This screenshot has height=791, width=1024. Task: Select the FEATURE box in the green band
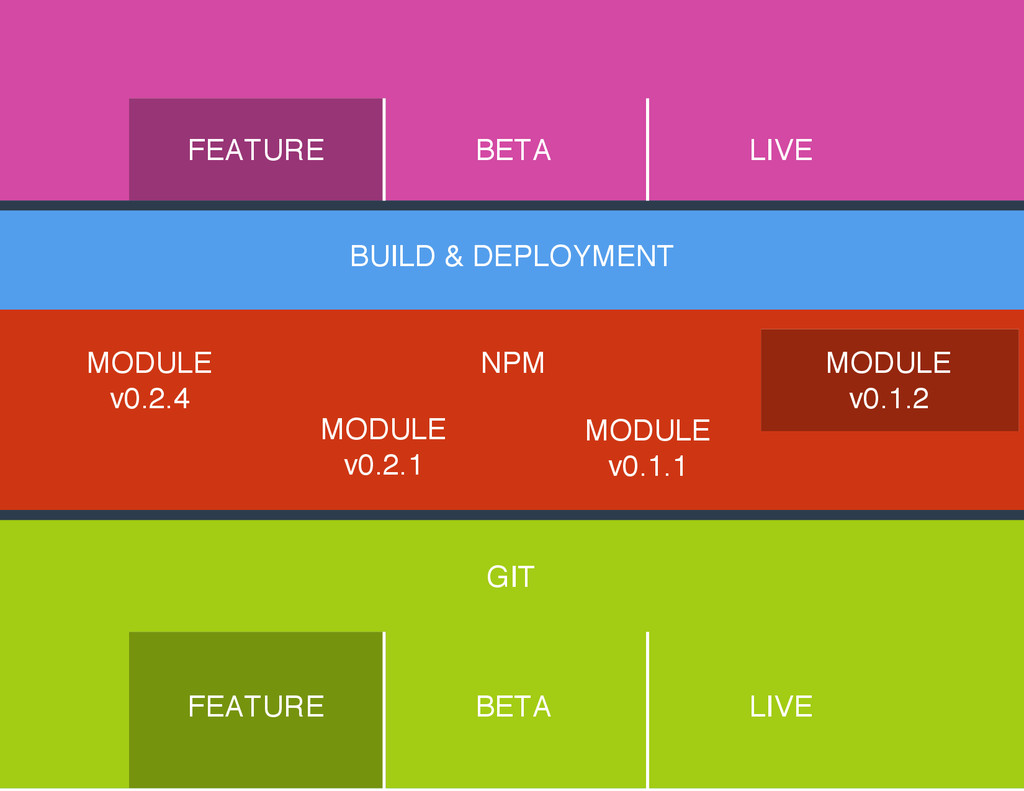pos(255,710)
